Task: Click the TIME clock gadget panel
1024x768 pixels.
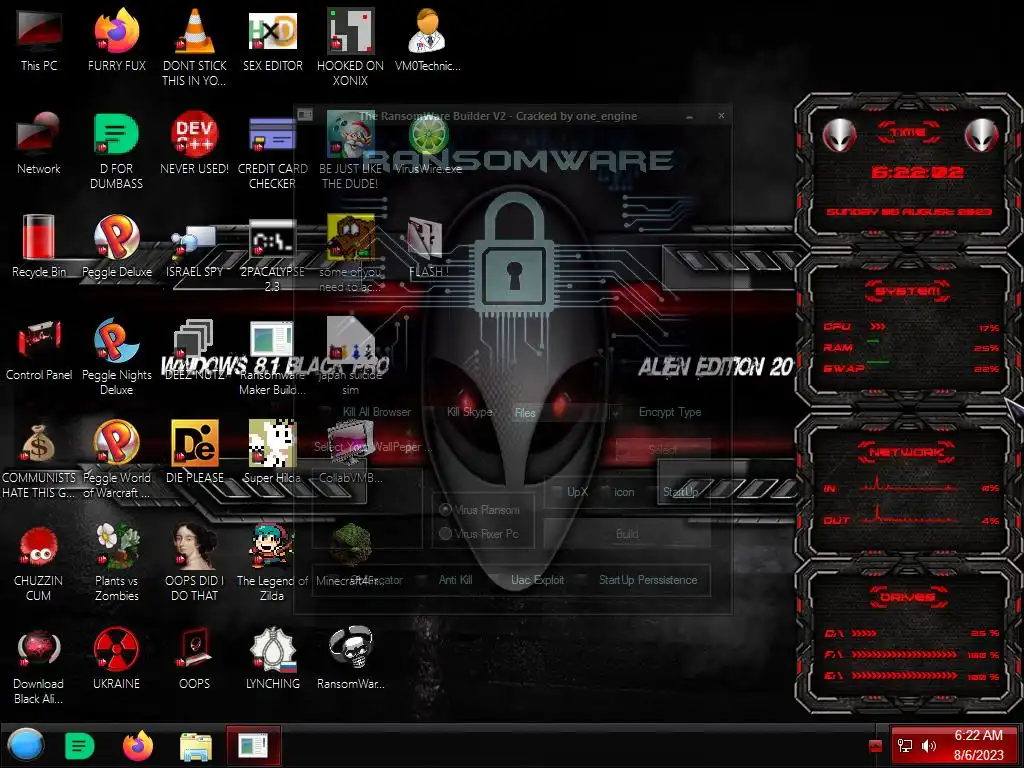Action: click(909, 171)
